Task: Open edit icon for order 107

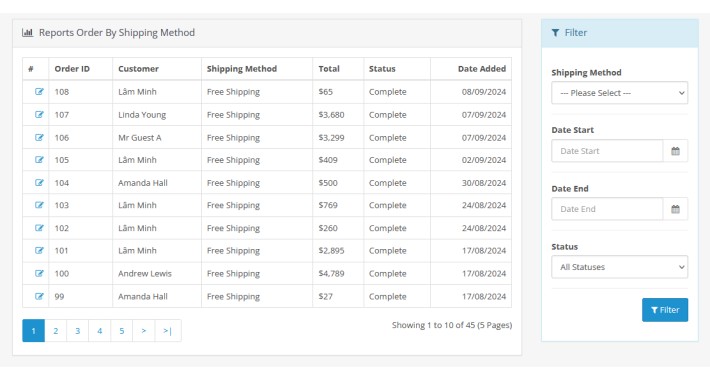Action: point(39,115)
